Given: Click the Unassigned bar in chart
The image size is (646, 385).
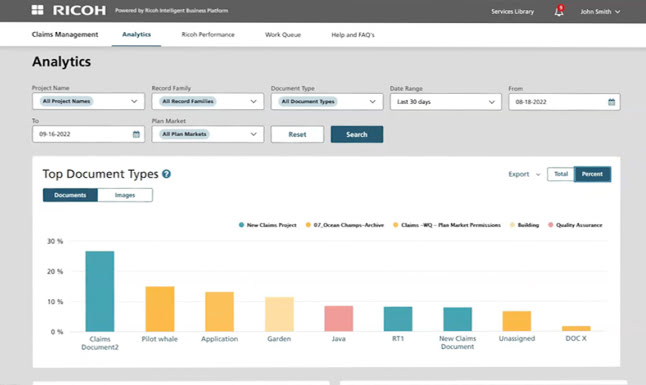Looking at the screenshot, I should pos(517,321).
